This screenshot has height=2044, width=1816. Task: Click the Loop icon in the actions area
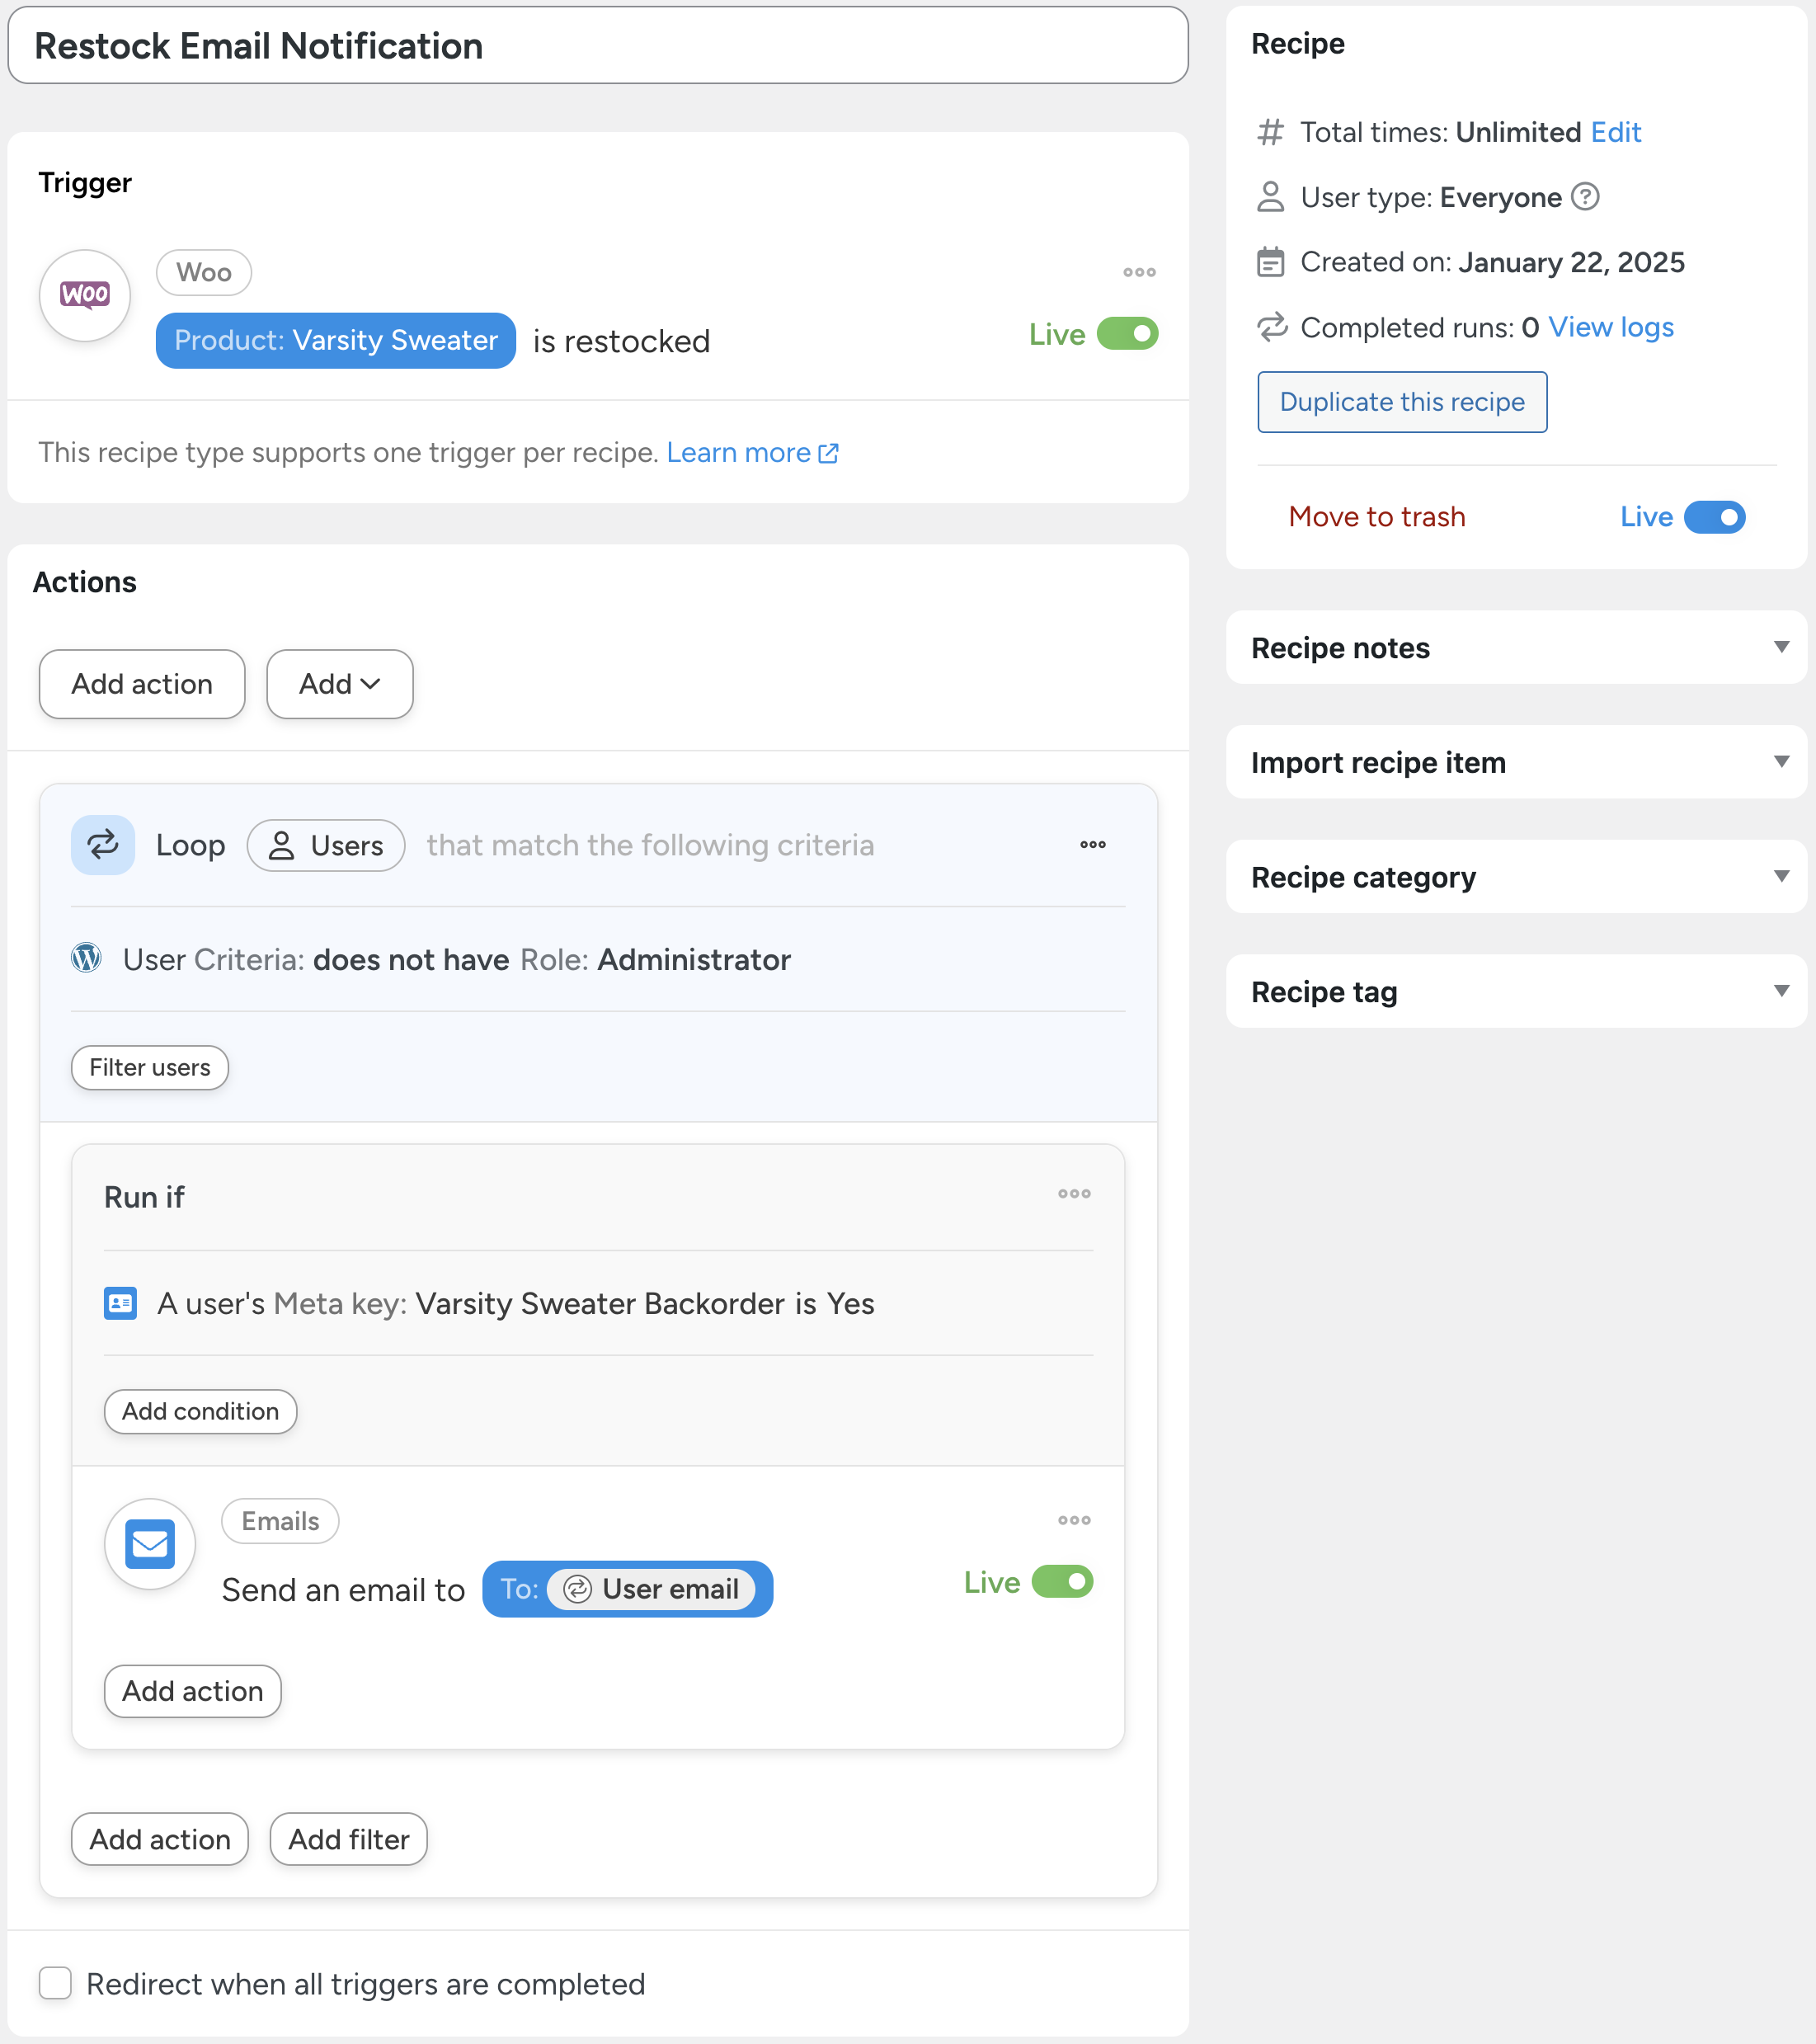tap(103, 845)
